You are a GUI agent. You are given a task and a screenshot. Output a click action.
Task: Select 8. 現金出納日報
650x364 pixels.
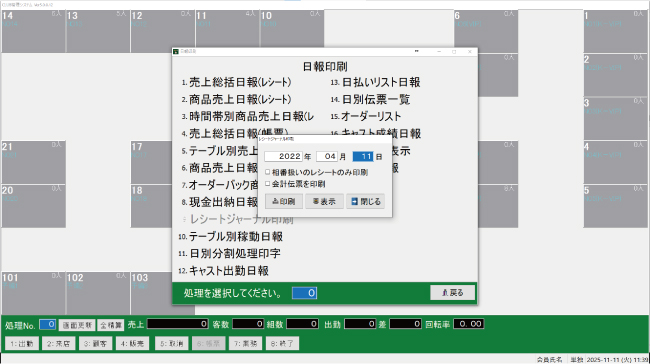[220, 202]
